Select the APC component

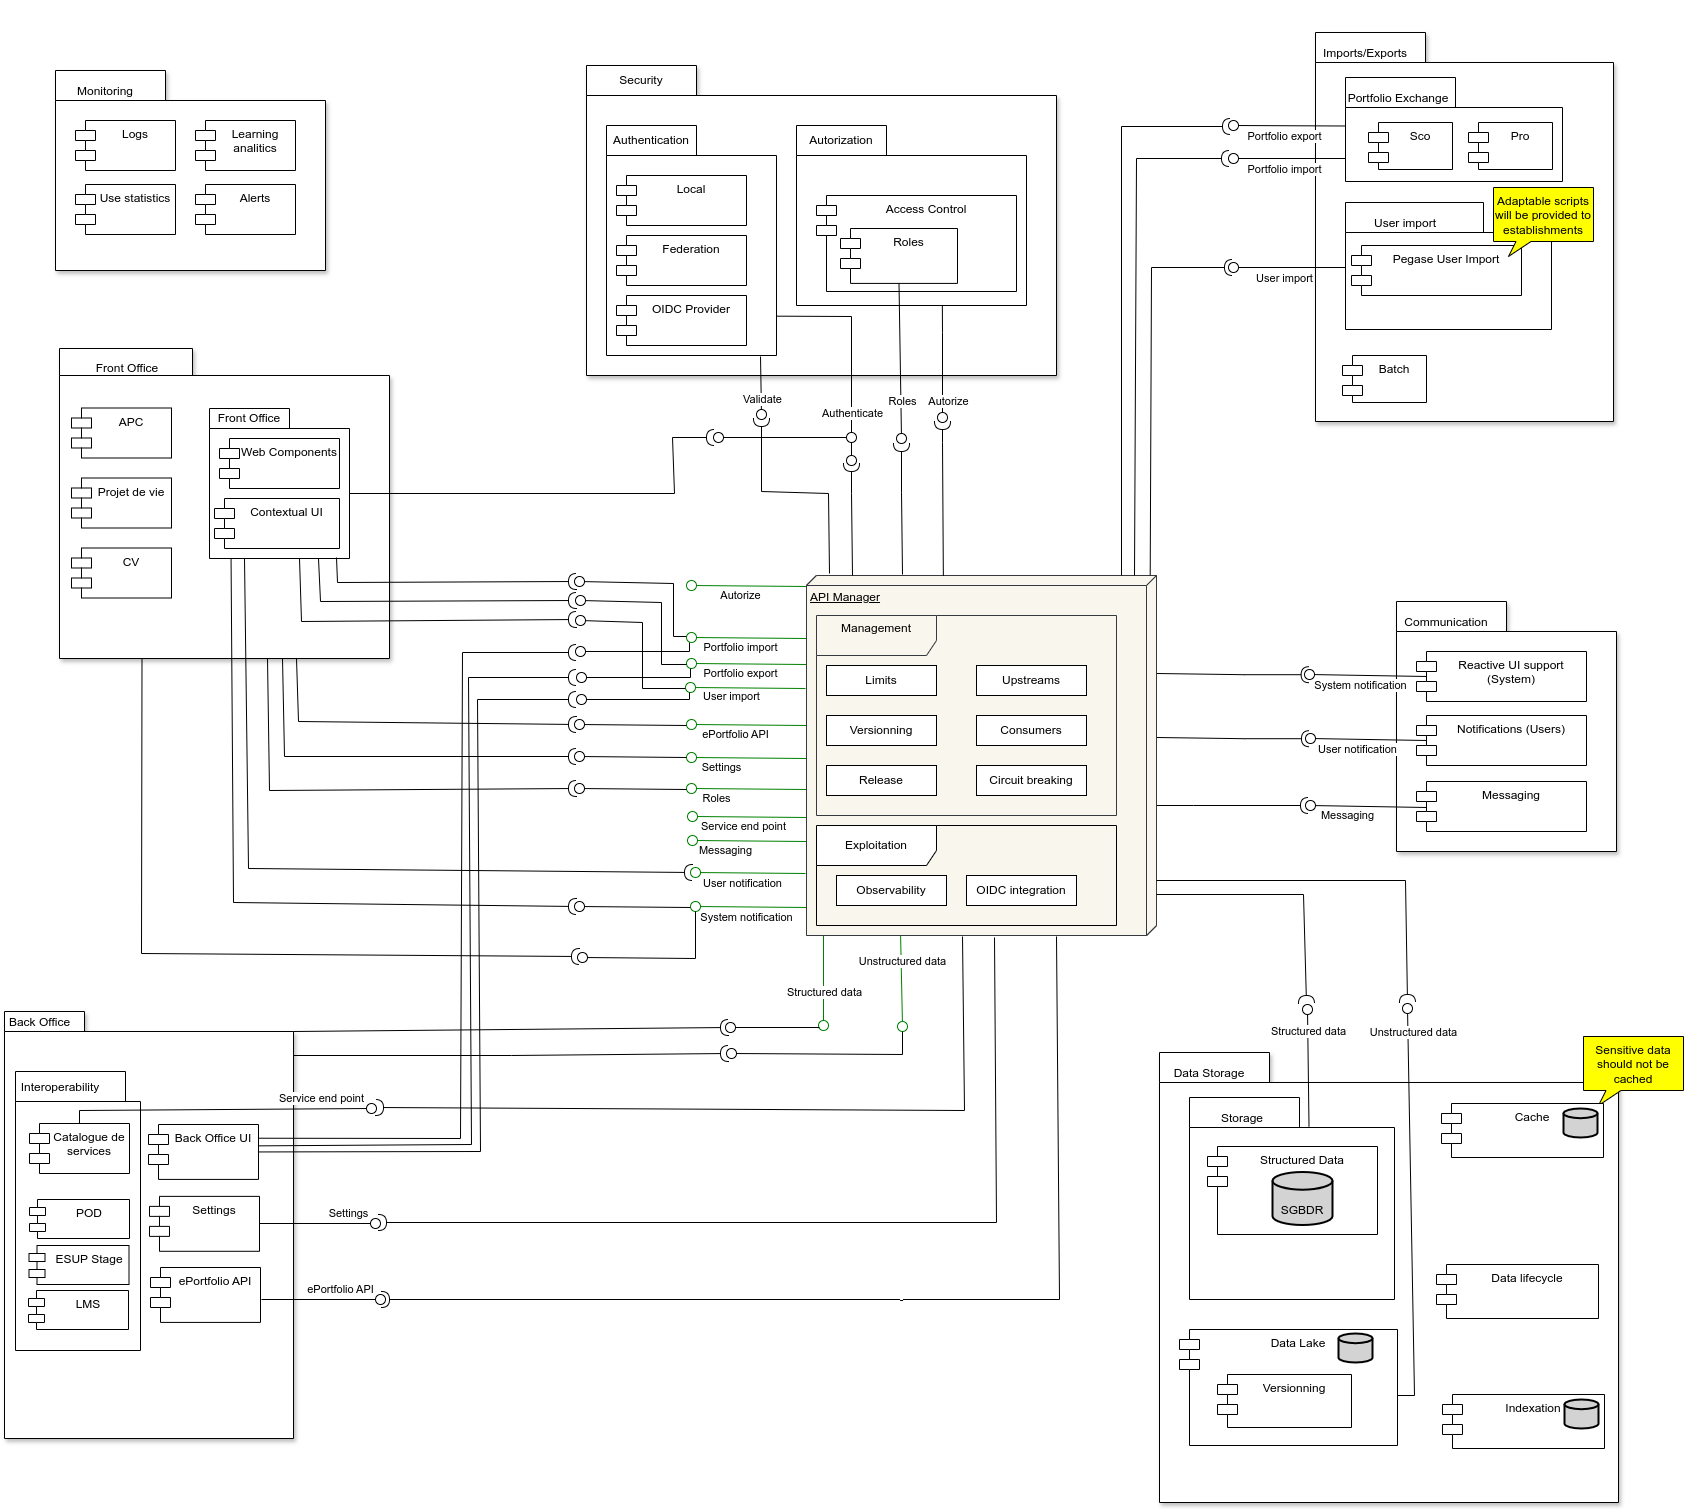(121, 433)
